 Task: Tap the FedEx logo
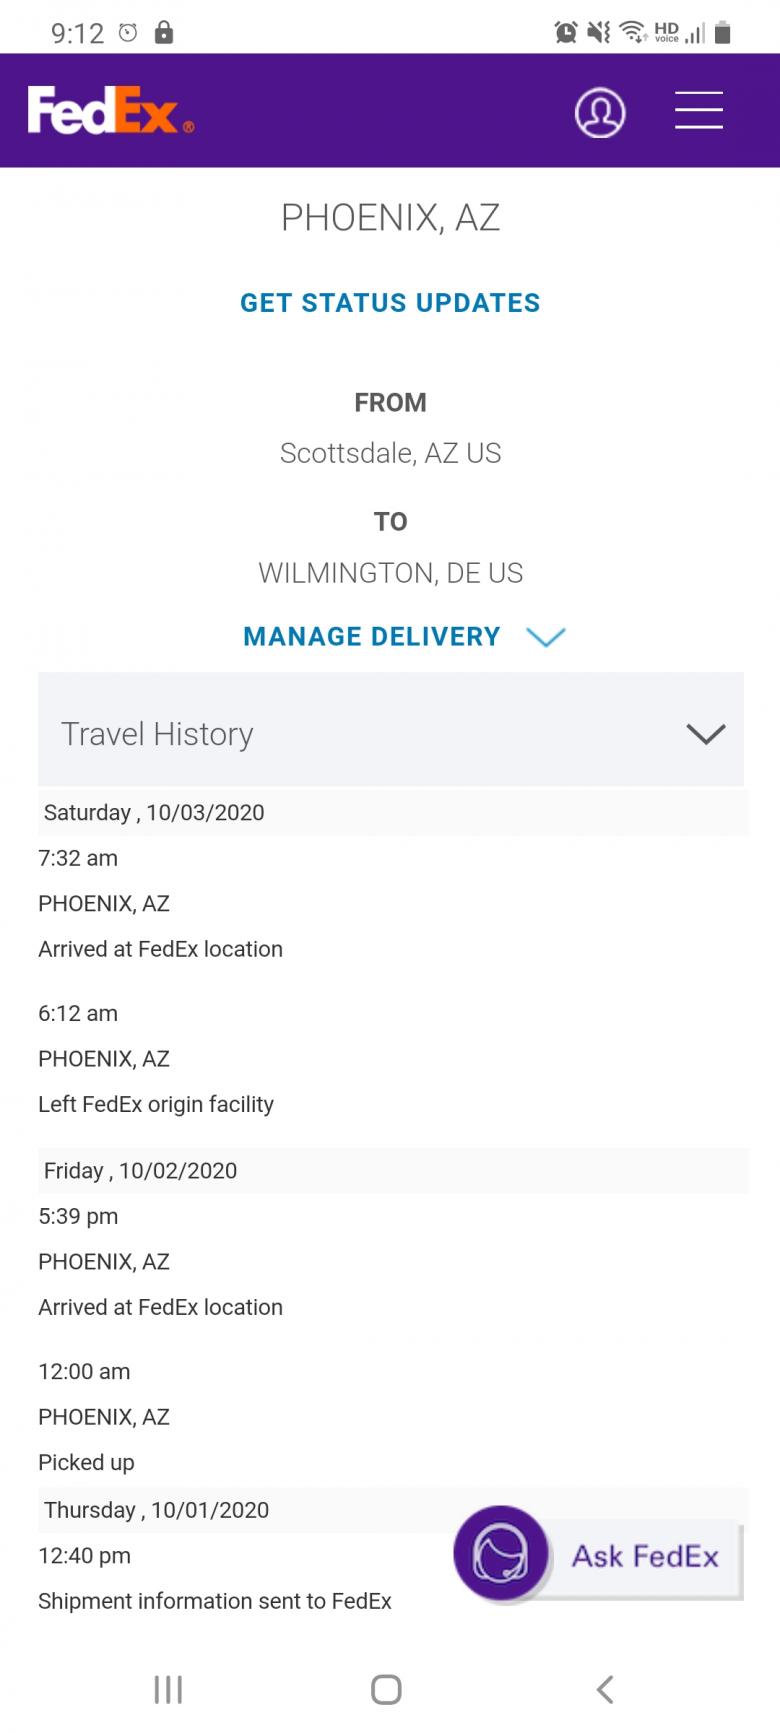click(x=110, y=111)
